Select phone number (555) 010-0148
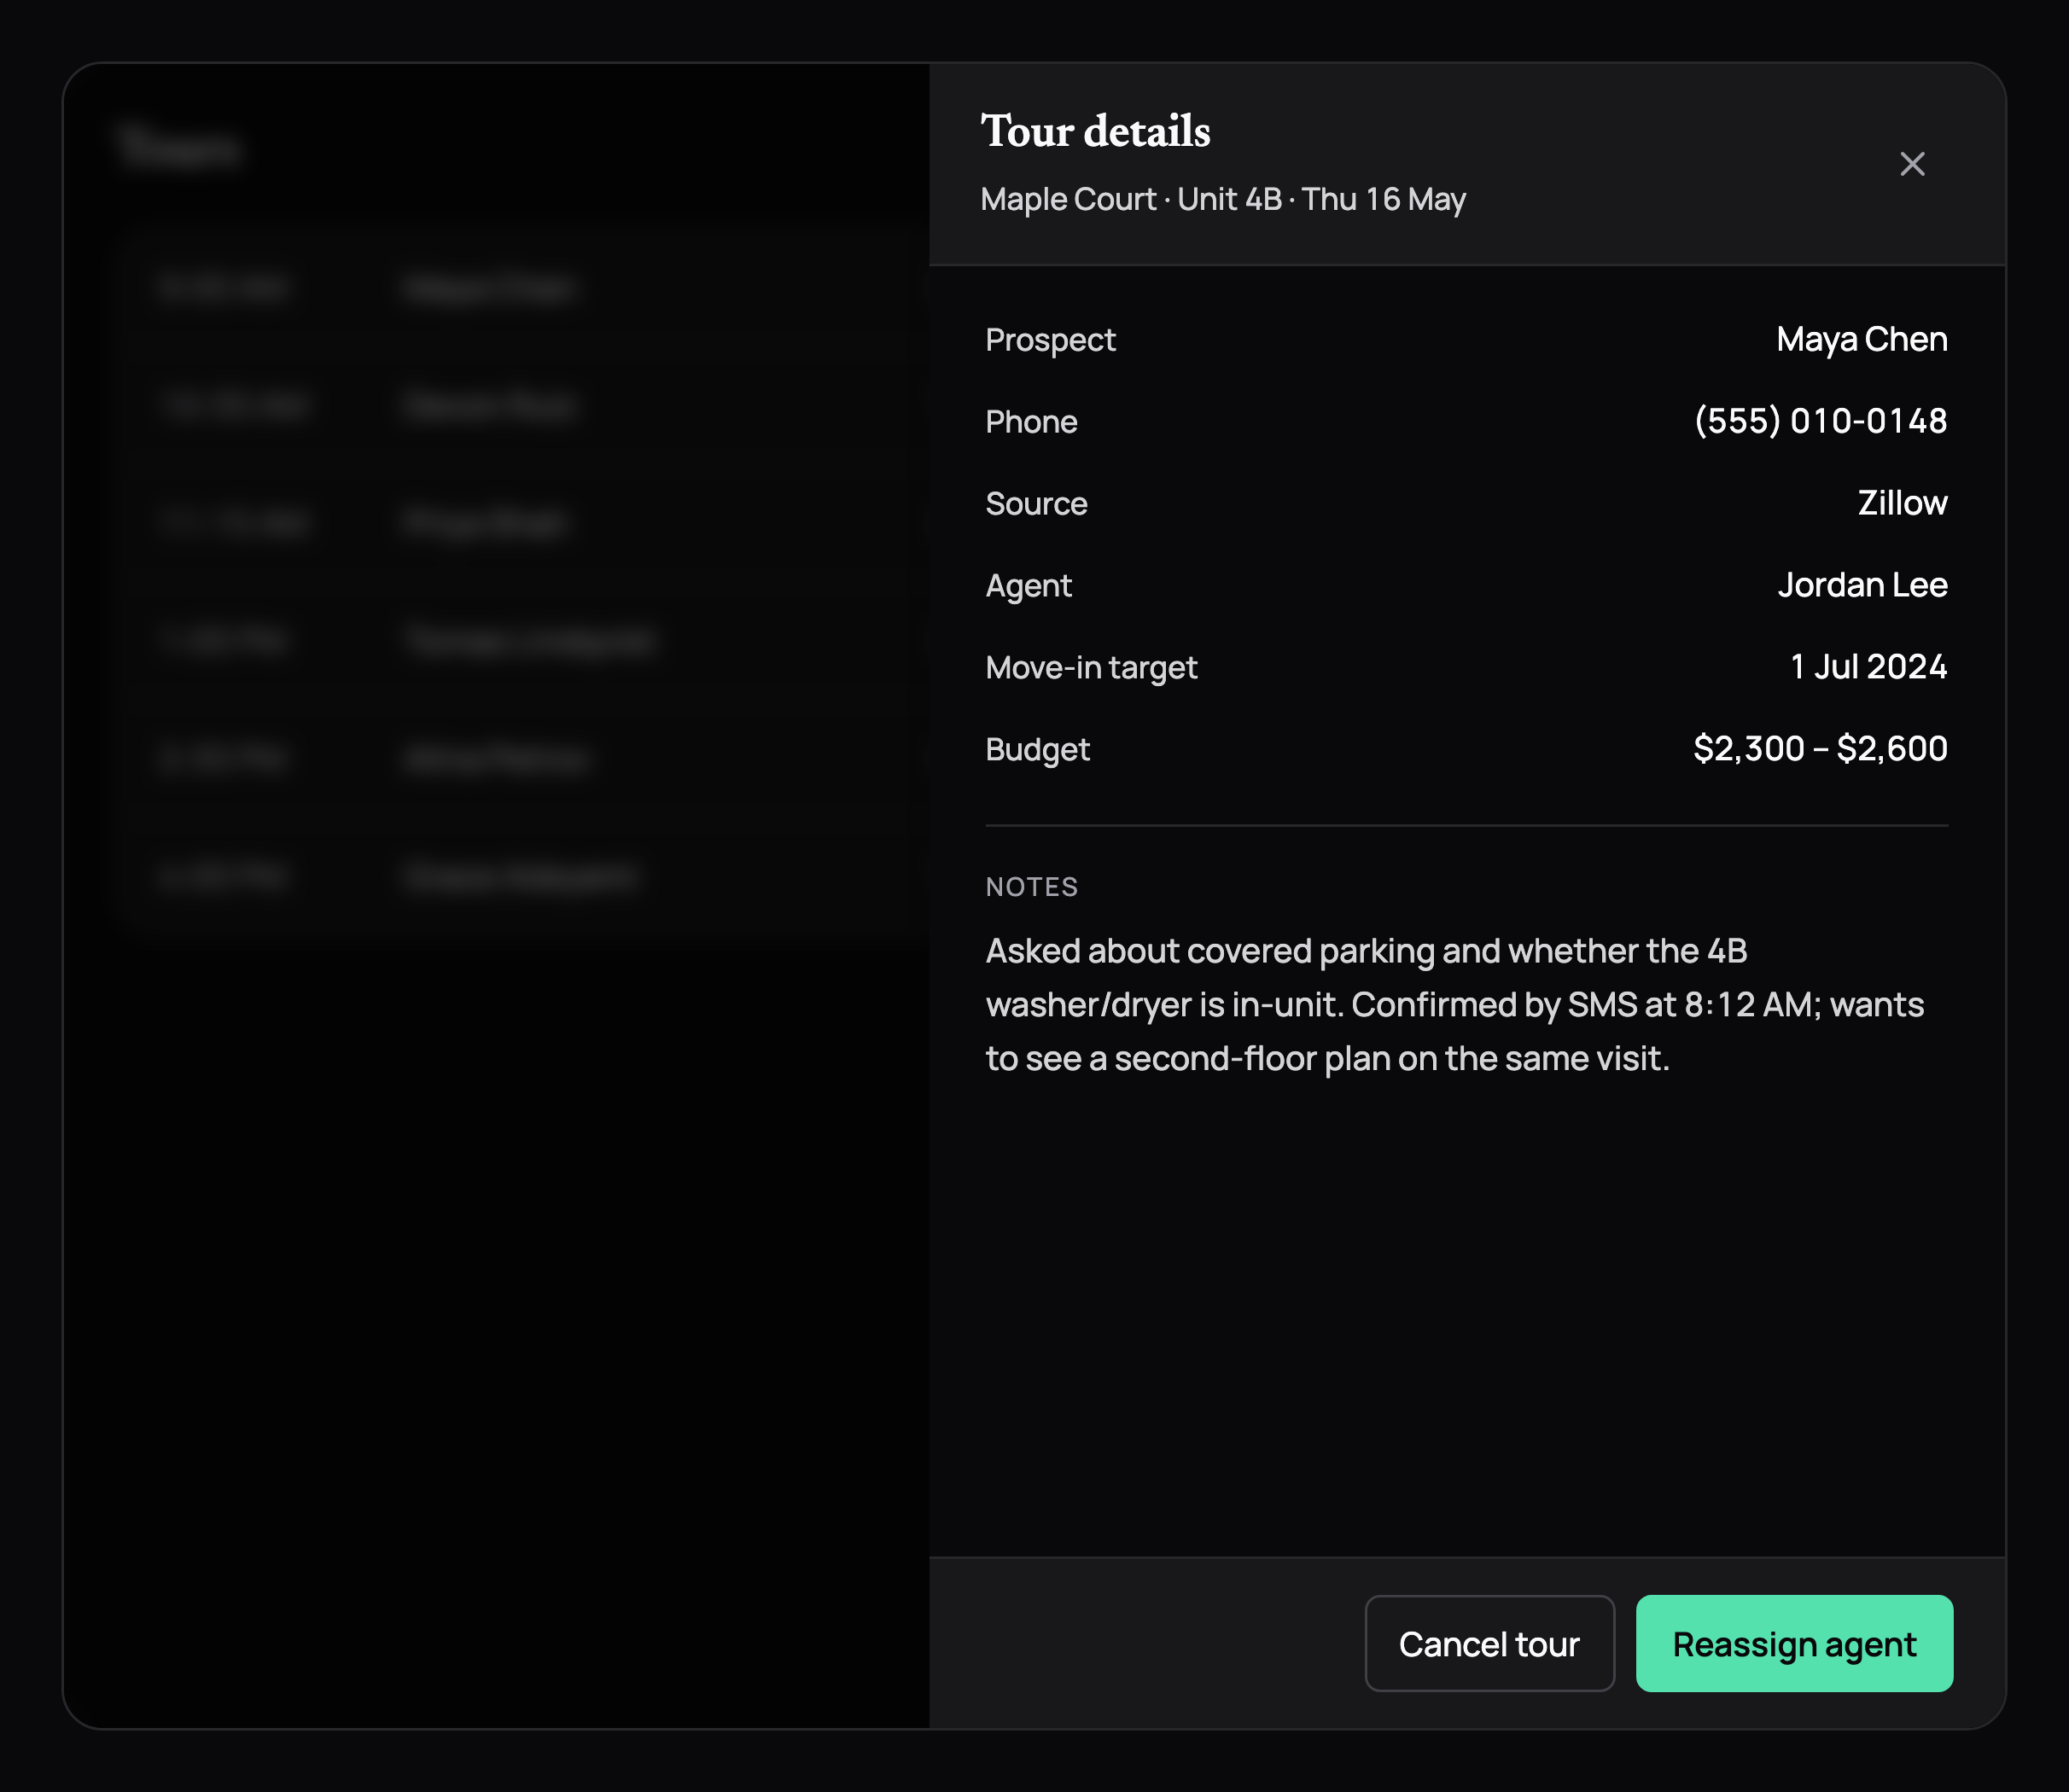This screenshot has height=1792, width=2069. [1820, 421]
